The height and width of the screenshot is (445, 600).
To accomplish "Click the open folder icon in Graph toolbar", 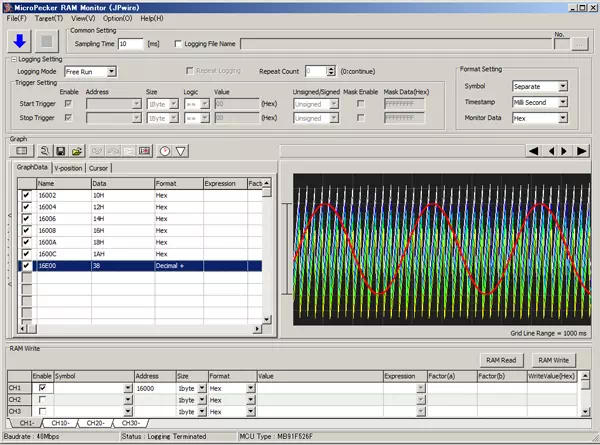I will tap(76, 150).
